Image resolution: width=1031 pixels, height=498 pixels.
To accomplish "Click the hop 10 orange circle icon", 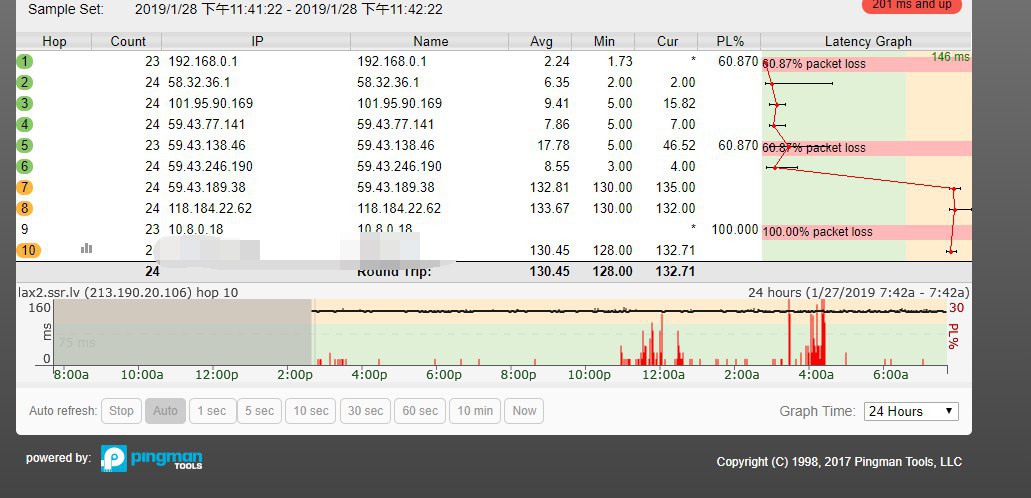I will coord(29,250).
